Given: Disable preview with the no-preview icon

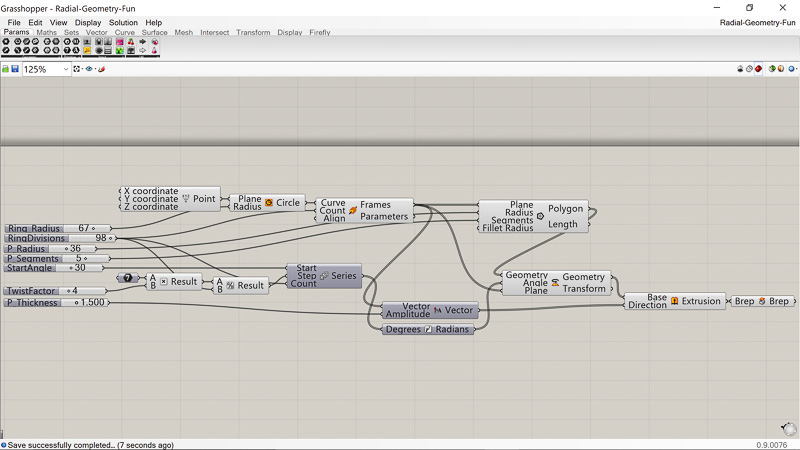Looking at the screenshot, I should point(740,69).
